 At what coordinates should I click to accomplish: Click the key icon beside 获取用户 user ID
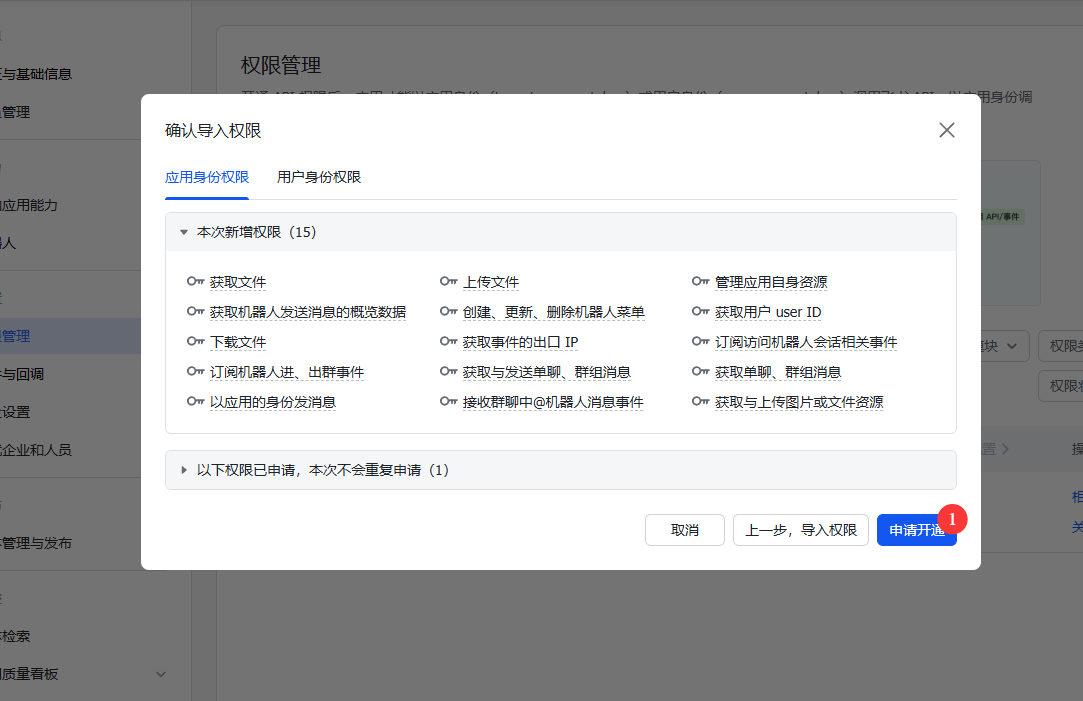[x=701, y=312]
